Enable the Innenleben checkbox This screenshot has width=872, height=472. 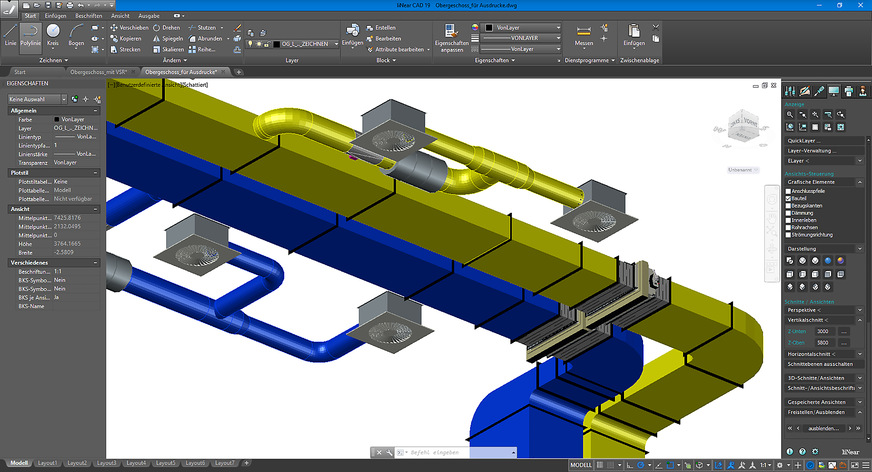[788, 220]
